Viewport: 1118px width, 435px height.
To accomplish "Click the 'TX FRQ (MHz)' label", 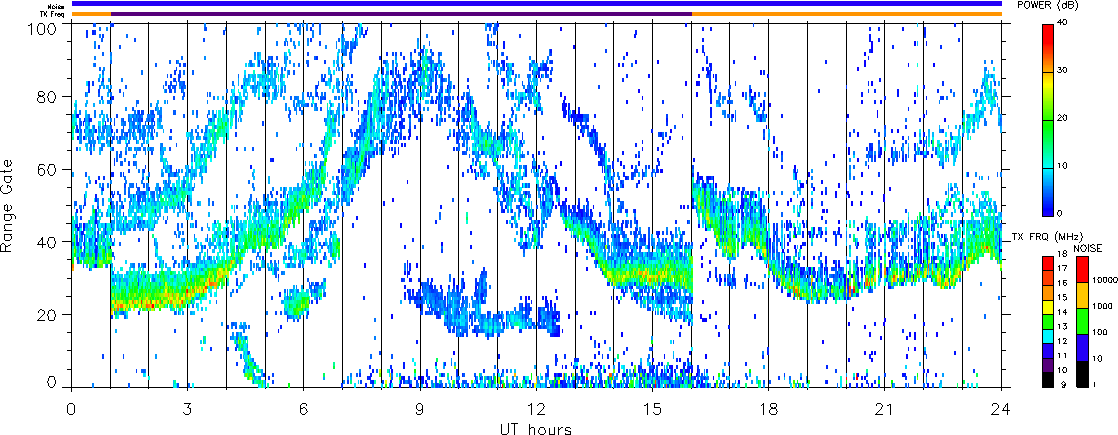I will pos(1046,236).
